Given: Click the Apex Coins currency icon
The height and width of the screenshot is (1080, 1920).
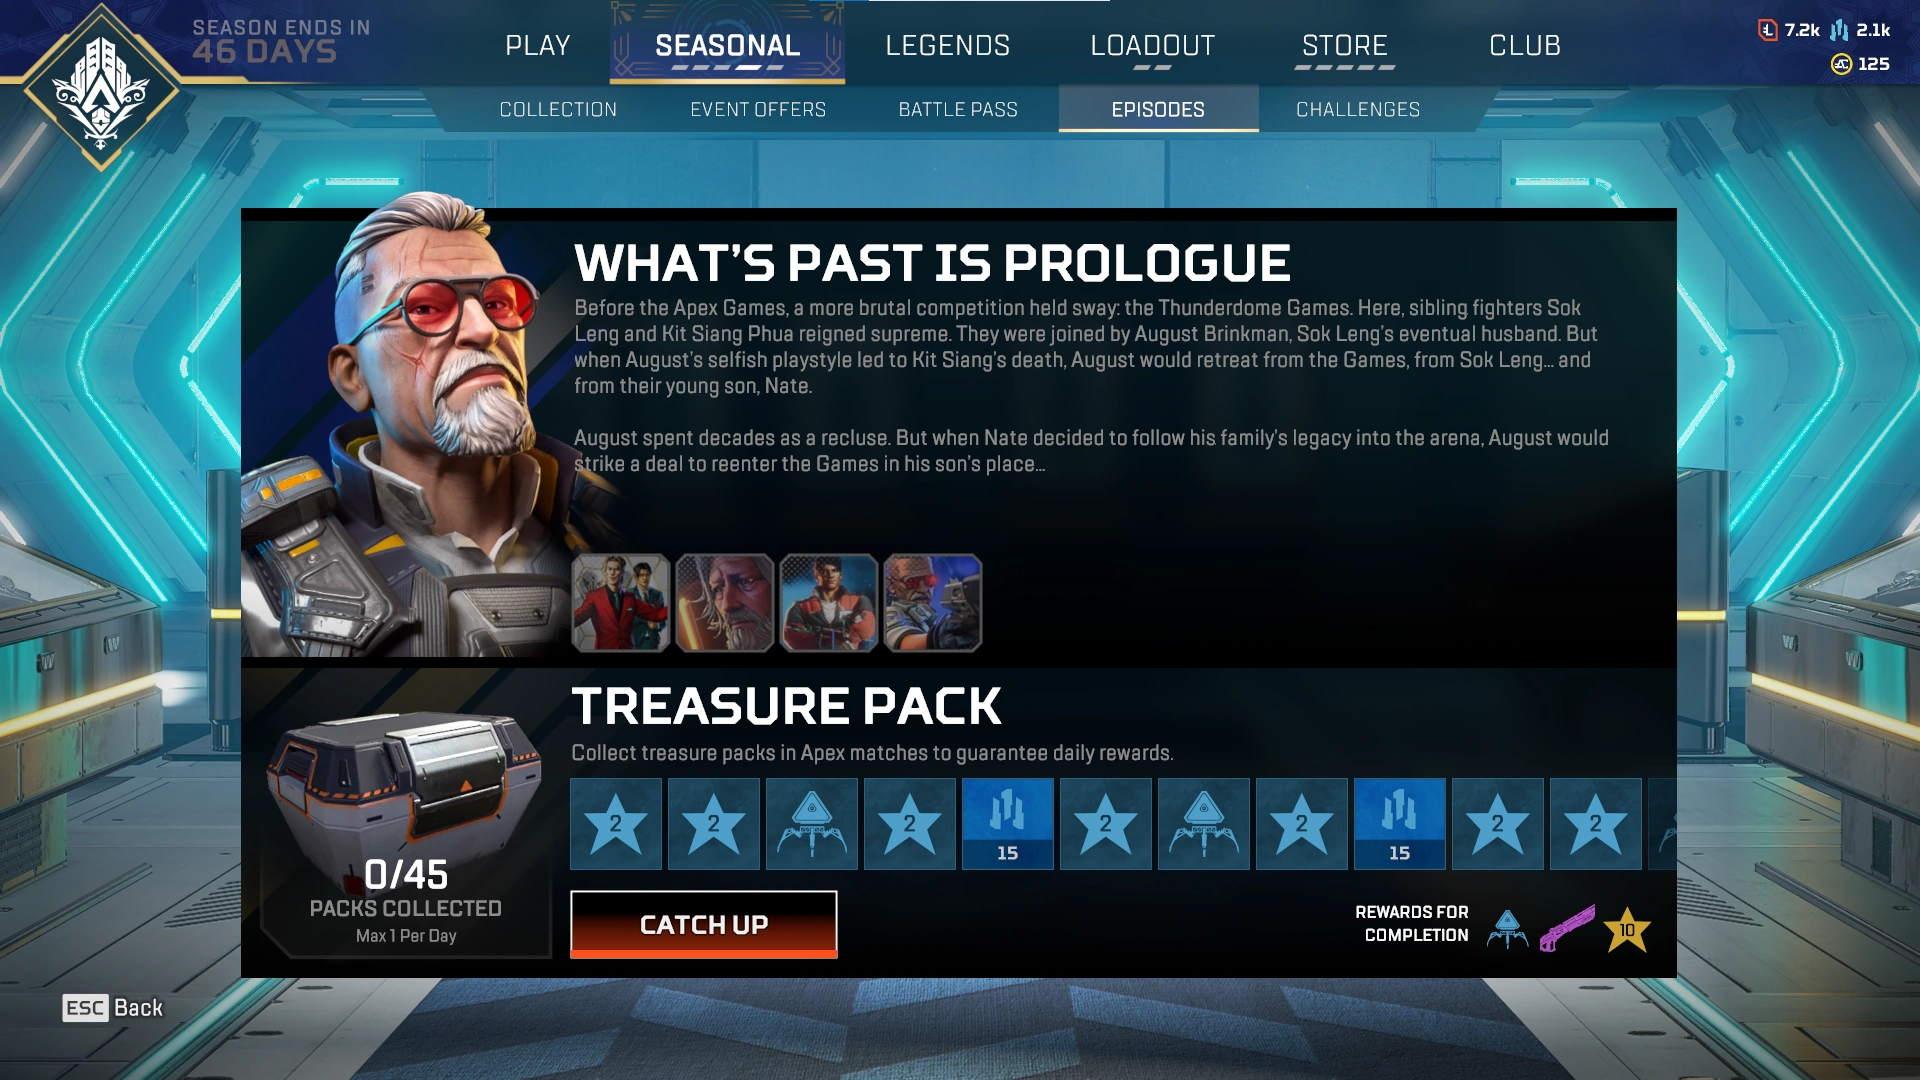Looking at the screenshot, I should coord(1841,64).
